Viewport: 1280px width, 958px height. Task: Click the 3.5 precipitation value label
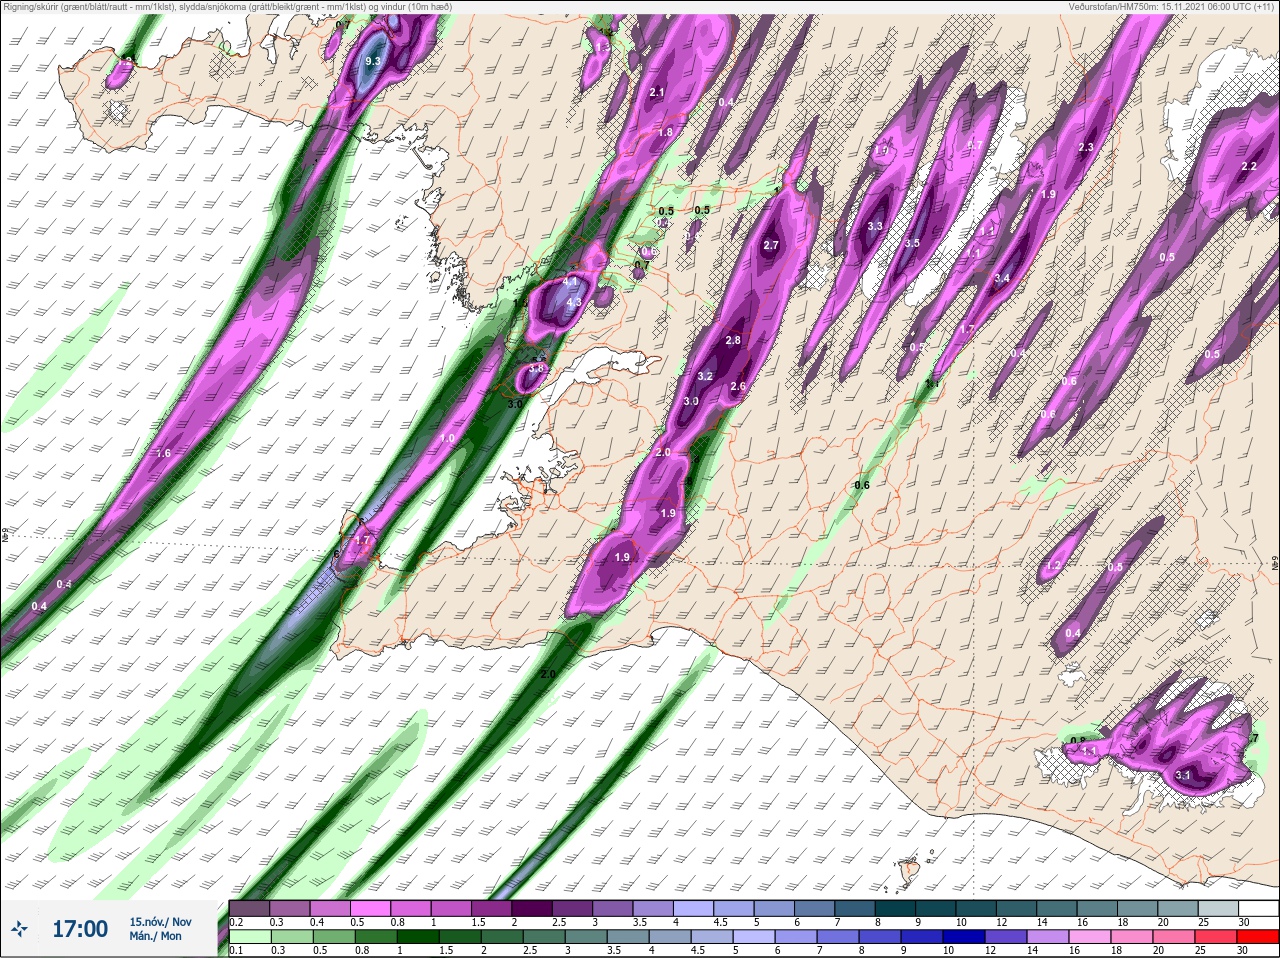[x=912, y=243]
